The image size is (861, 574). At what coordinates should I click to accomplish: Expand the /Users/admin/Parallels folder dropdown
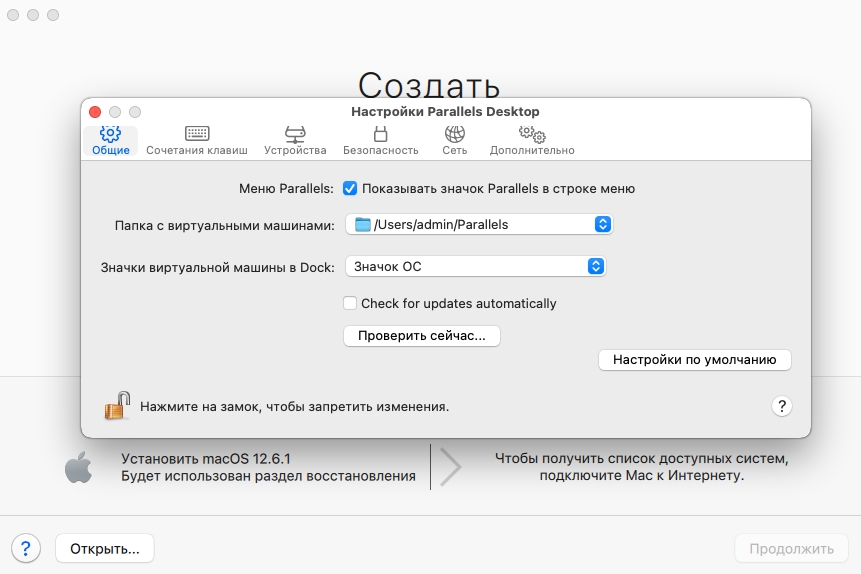pos(602,224)
